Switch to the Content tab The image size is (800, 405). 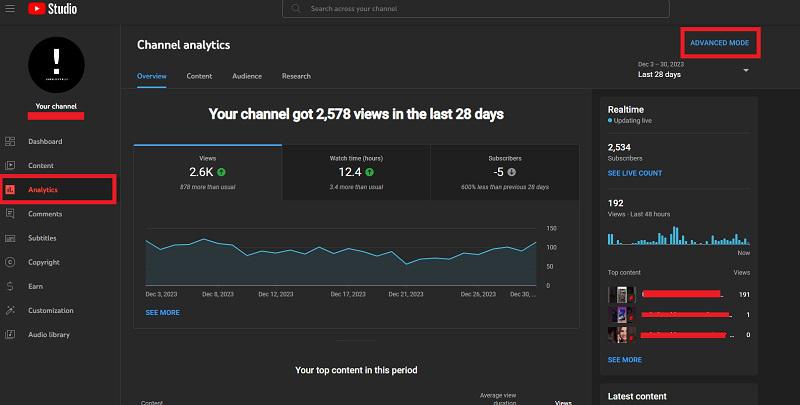(199, 76)
